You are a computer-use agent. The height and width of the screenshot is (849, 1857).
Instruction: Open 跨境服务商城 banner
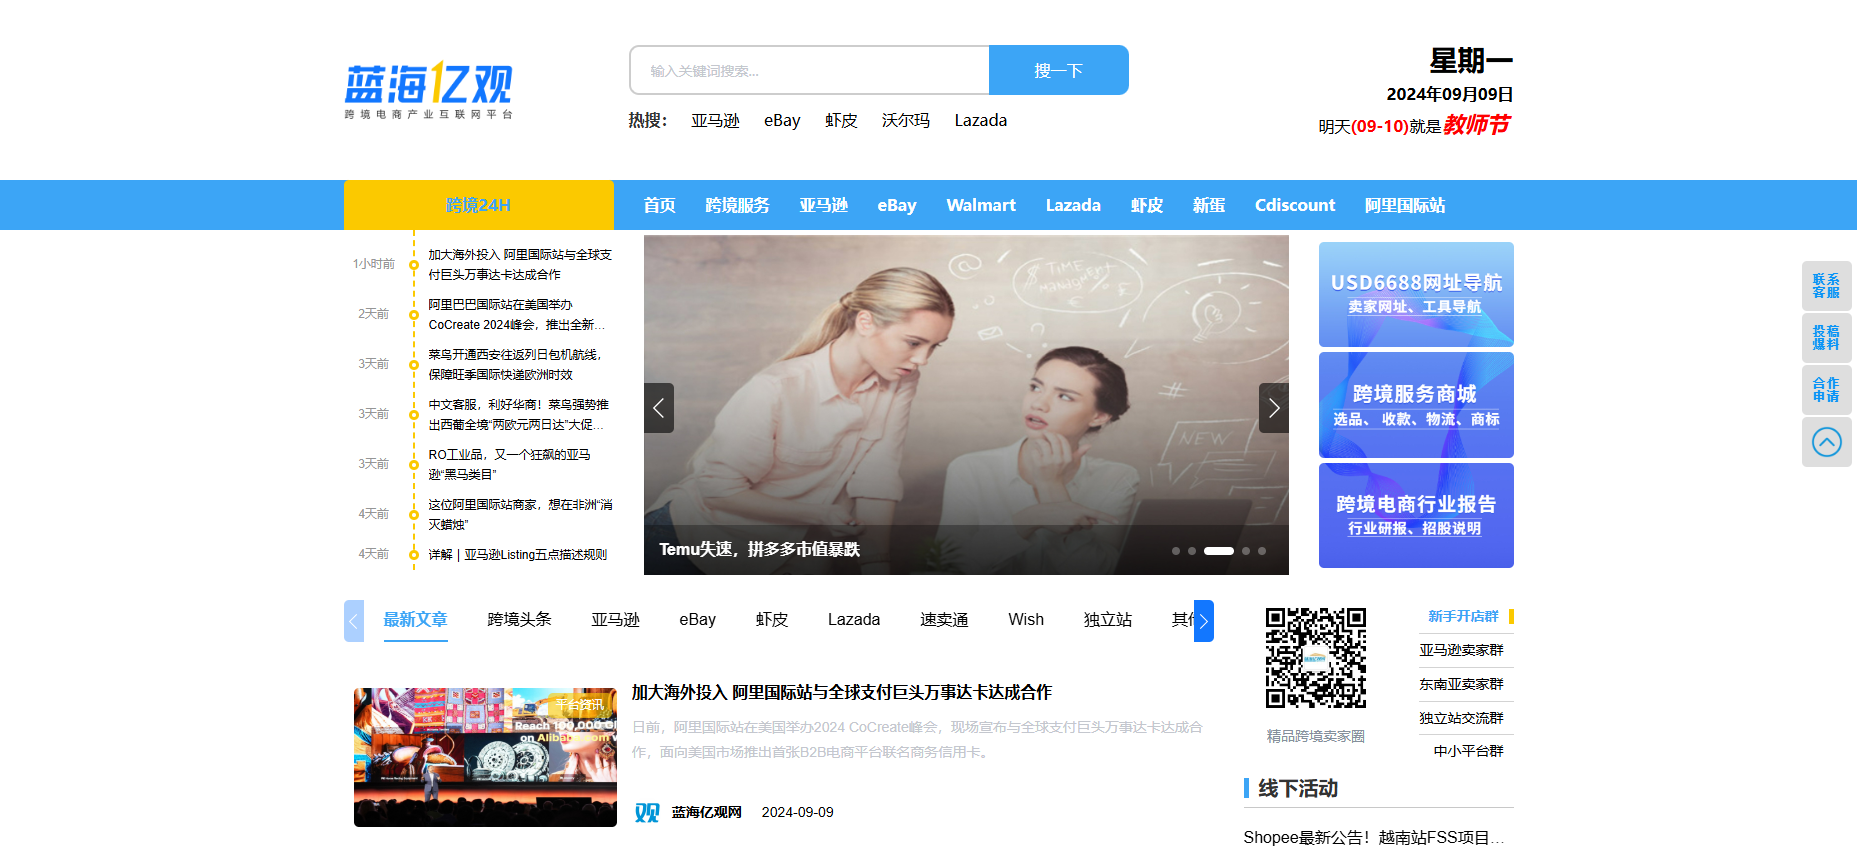pyautogui.click(x=1416, y=405)
